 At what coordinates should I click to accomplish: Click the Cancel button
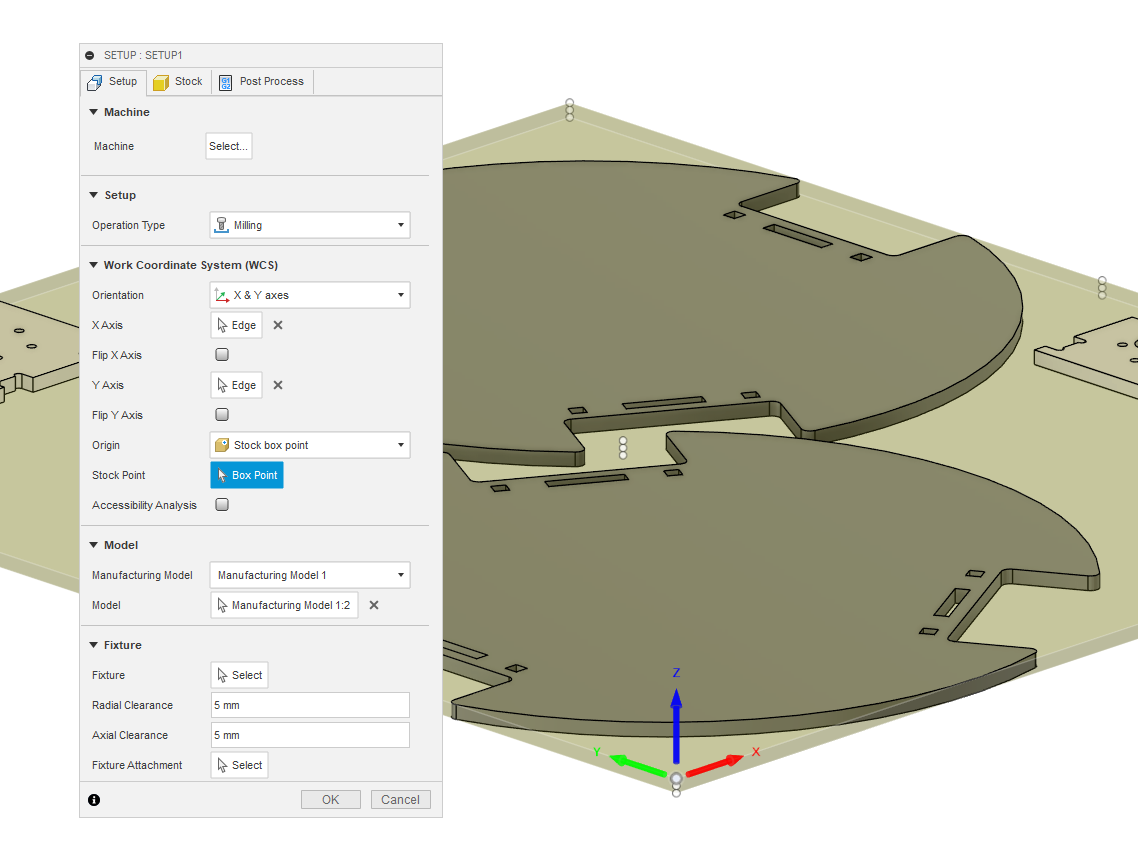(x=401, y=800)
